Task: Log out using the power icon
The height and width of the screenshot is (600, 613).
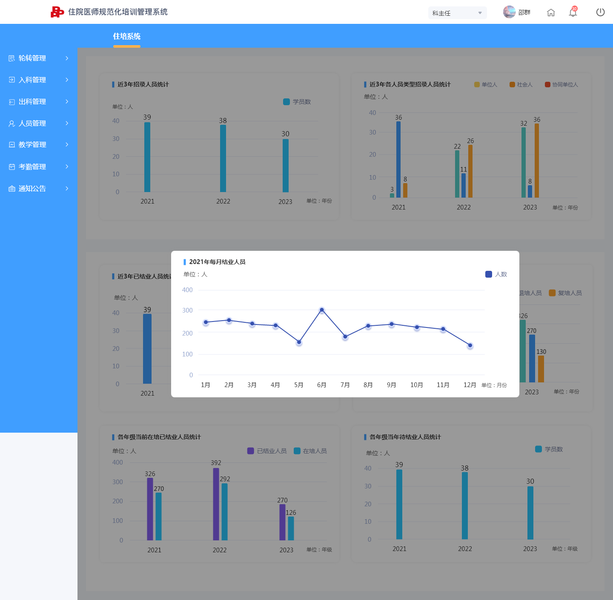Action: [x=600, y=12]
